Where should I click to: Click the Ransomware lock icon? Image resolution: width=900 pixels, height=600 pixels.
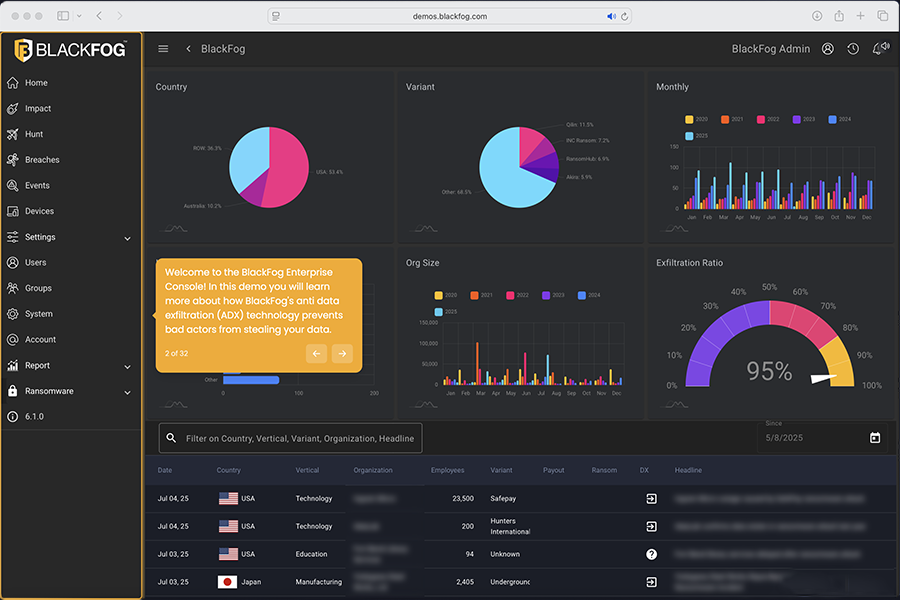[x=13, y=391]
